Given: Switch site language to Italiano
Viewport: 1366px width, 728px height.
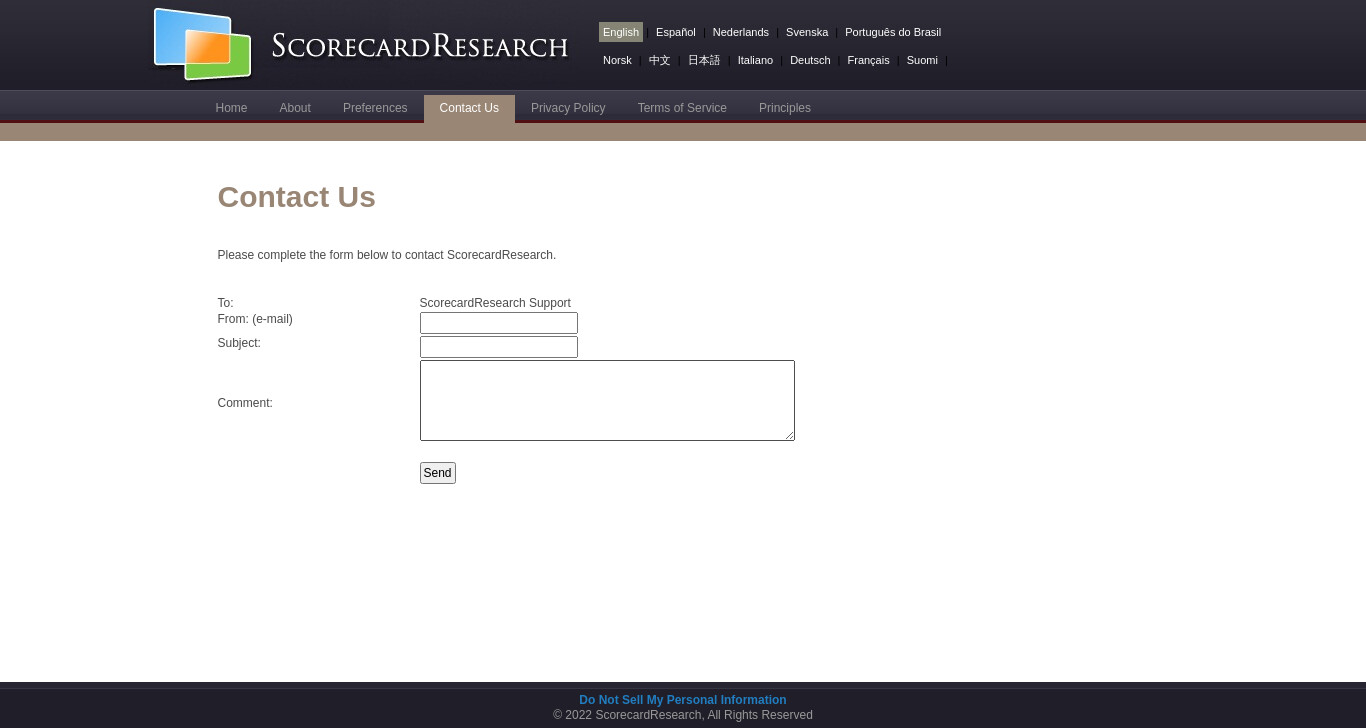Looking at the screenshot, I should tap(755, 60).
